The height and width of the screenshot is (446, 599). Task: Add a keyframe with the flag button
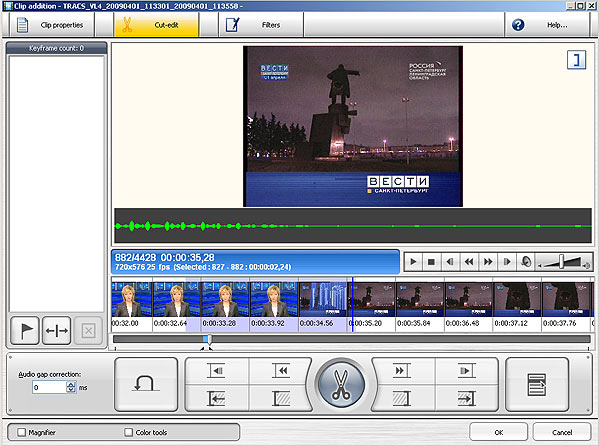(x=25, y=331)
